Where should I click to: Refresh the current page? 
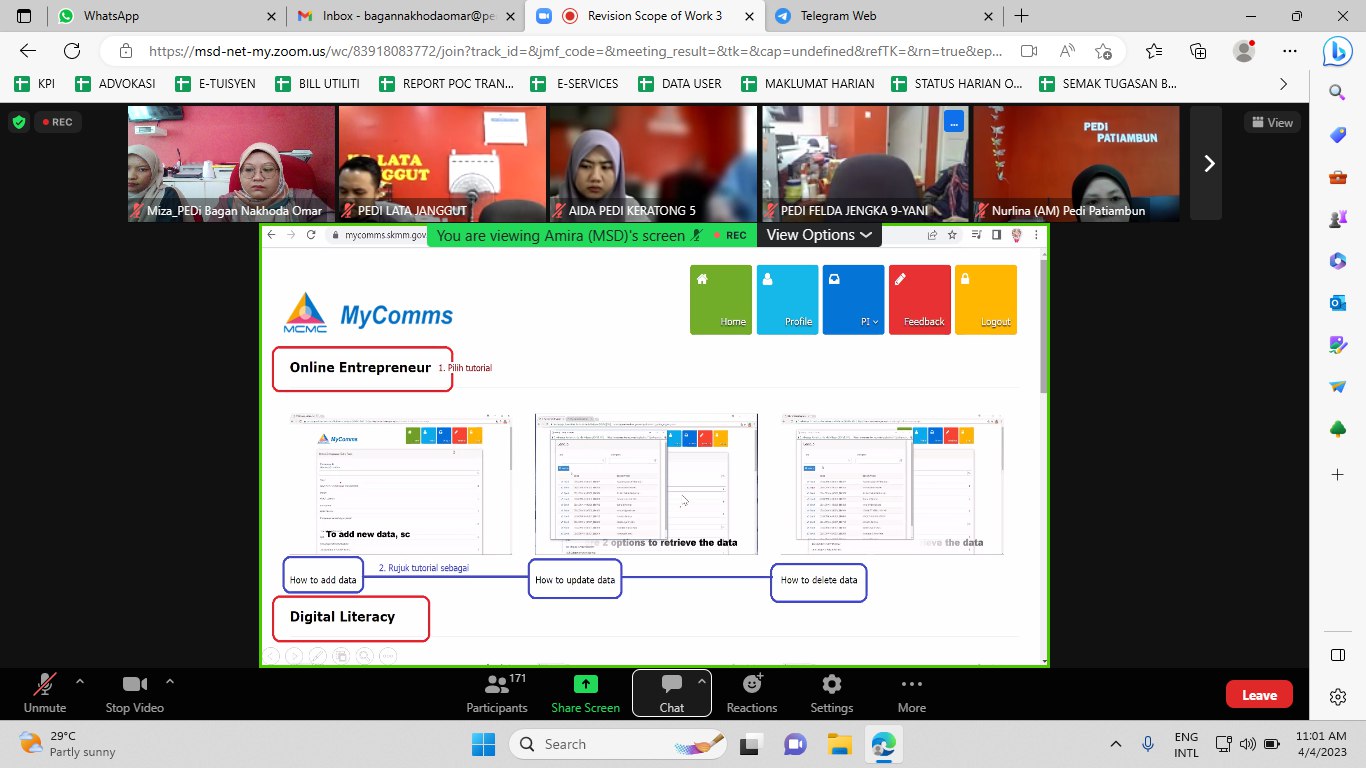coord(72,51)
